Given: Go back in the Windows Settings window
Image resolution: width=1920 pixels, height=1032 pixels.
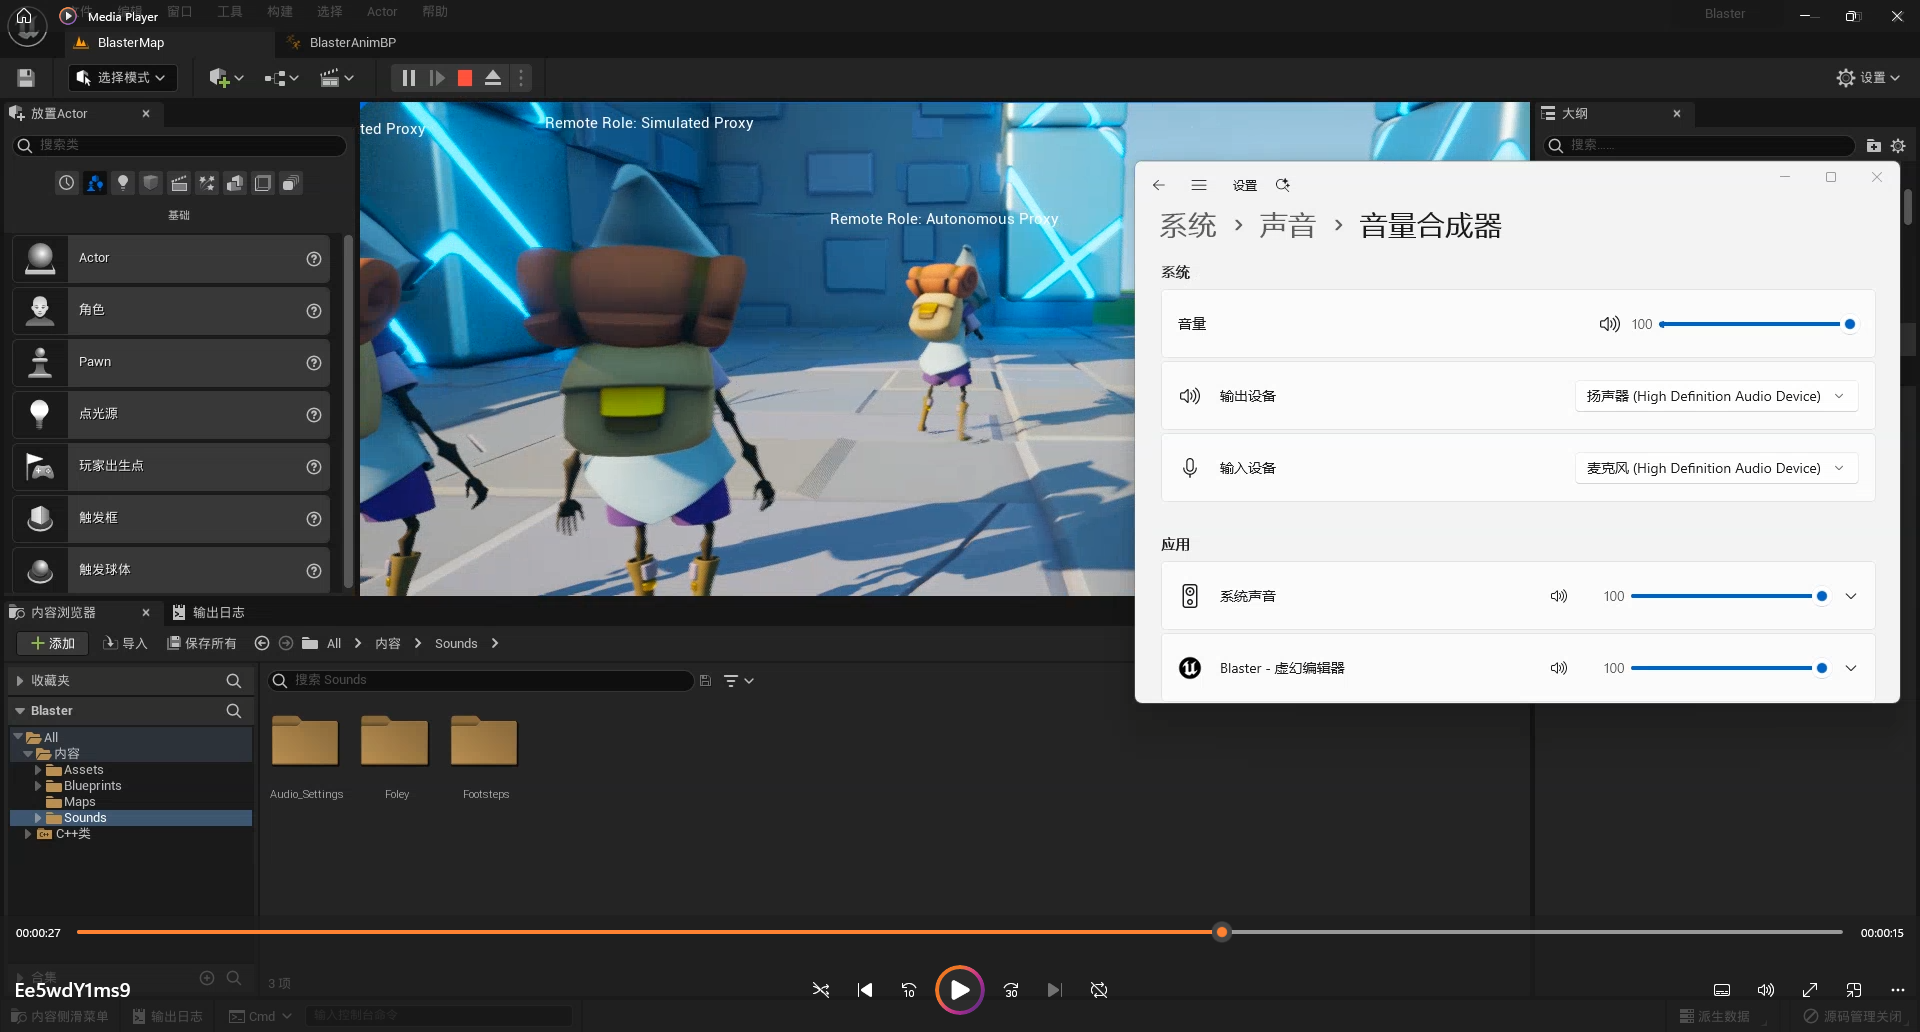Looking at the screenshot, I should tap(1159, 185).
